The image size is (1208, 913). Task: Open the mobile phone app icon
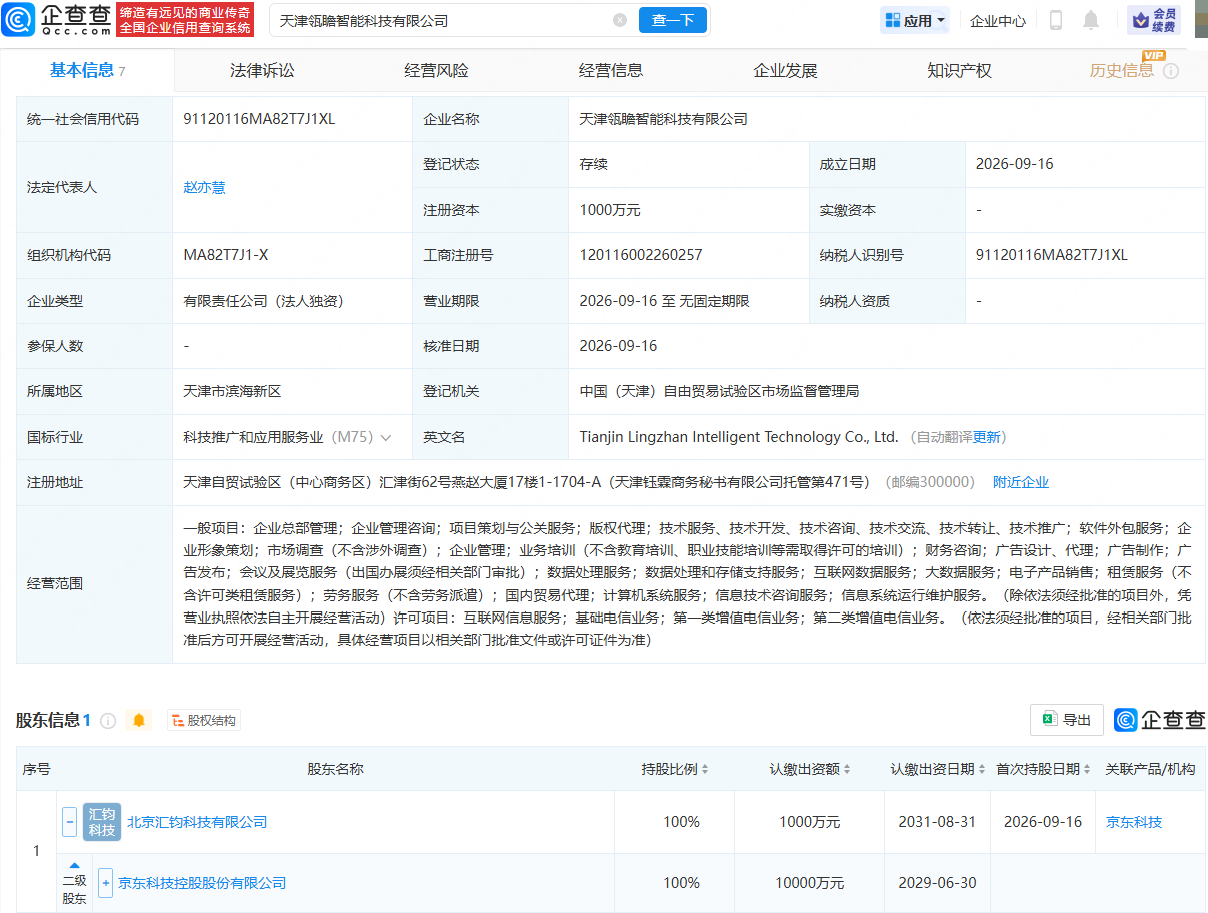[1056, 20]
